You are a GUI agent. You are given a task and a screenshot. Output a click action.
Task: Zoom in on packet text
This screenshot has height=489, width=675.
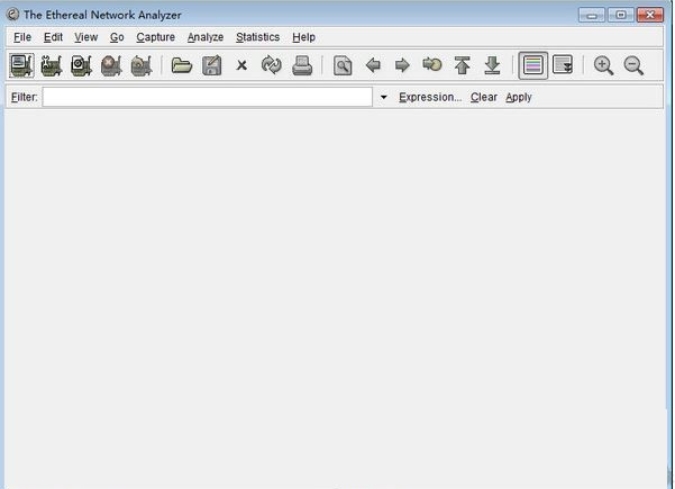click(604, 65)
